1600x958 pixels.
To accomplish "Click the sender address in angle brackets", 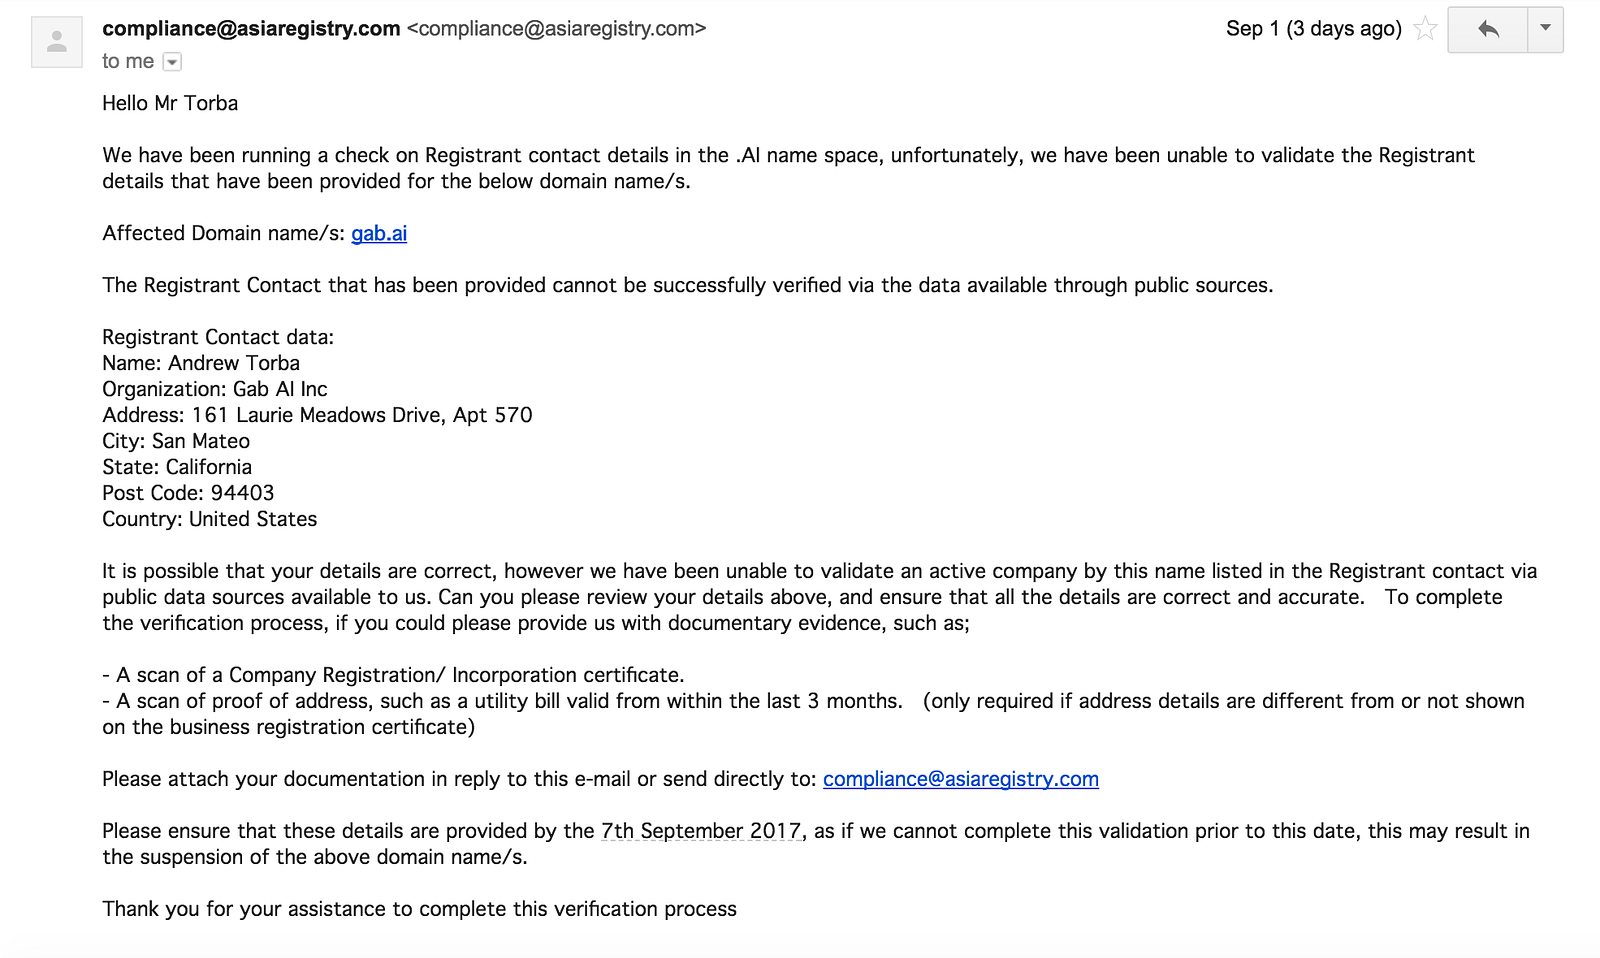I will tap(557, 29).
